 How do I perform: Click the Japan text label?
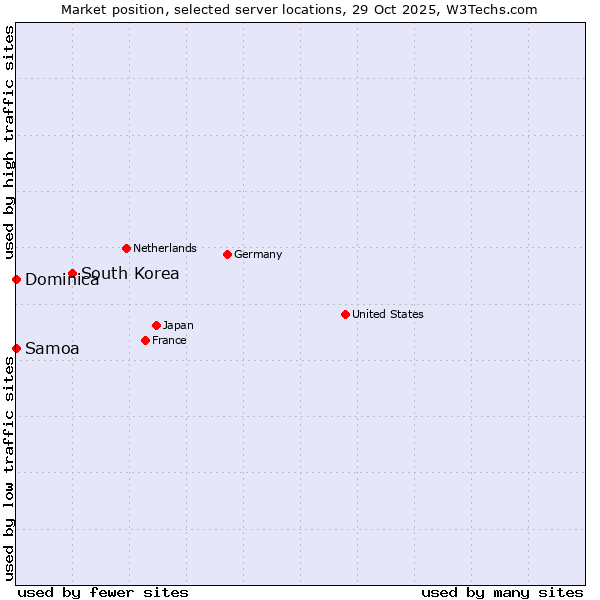(x=178, y=325)
